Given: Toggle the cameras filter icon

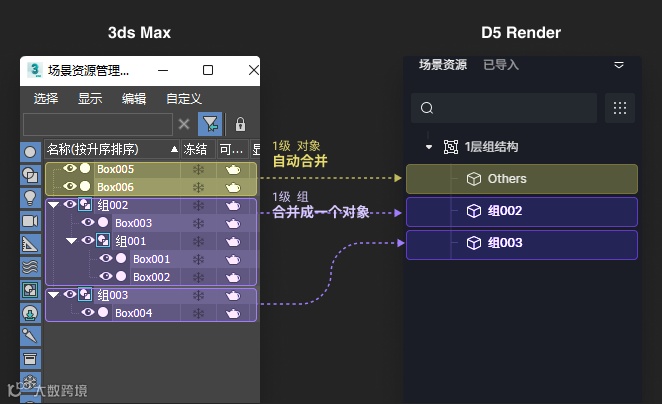Looking at the screenshot, I should coord(30,221).
